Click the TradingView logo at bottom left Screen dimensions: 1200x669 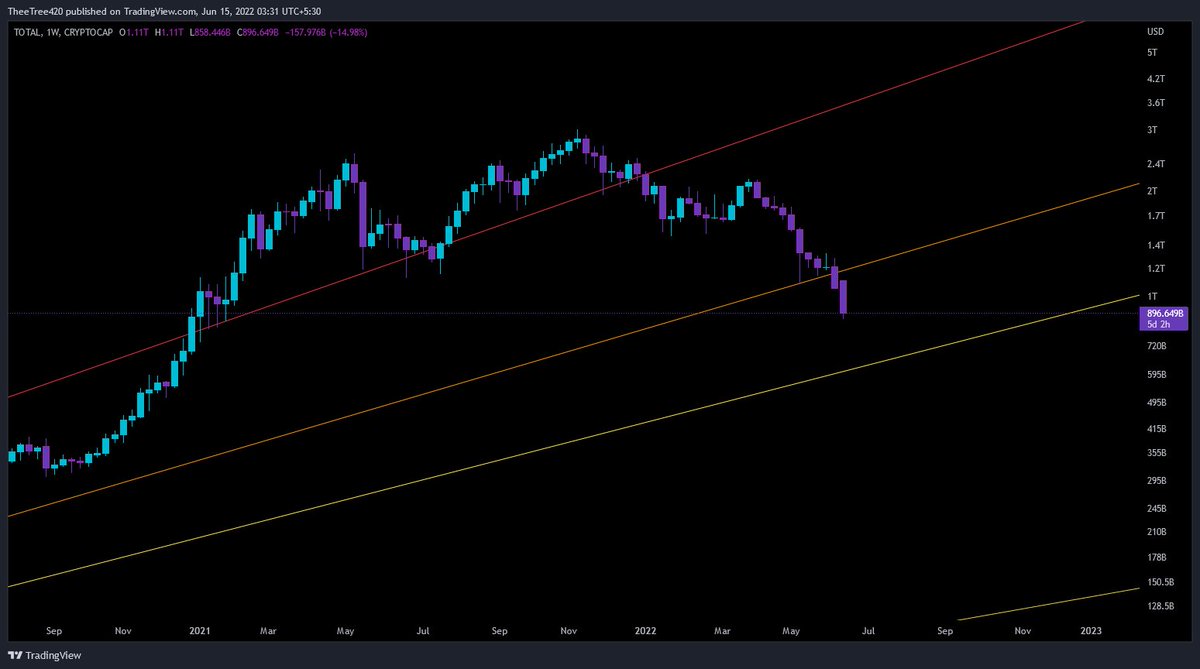click(x=44, y=655)
